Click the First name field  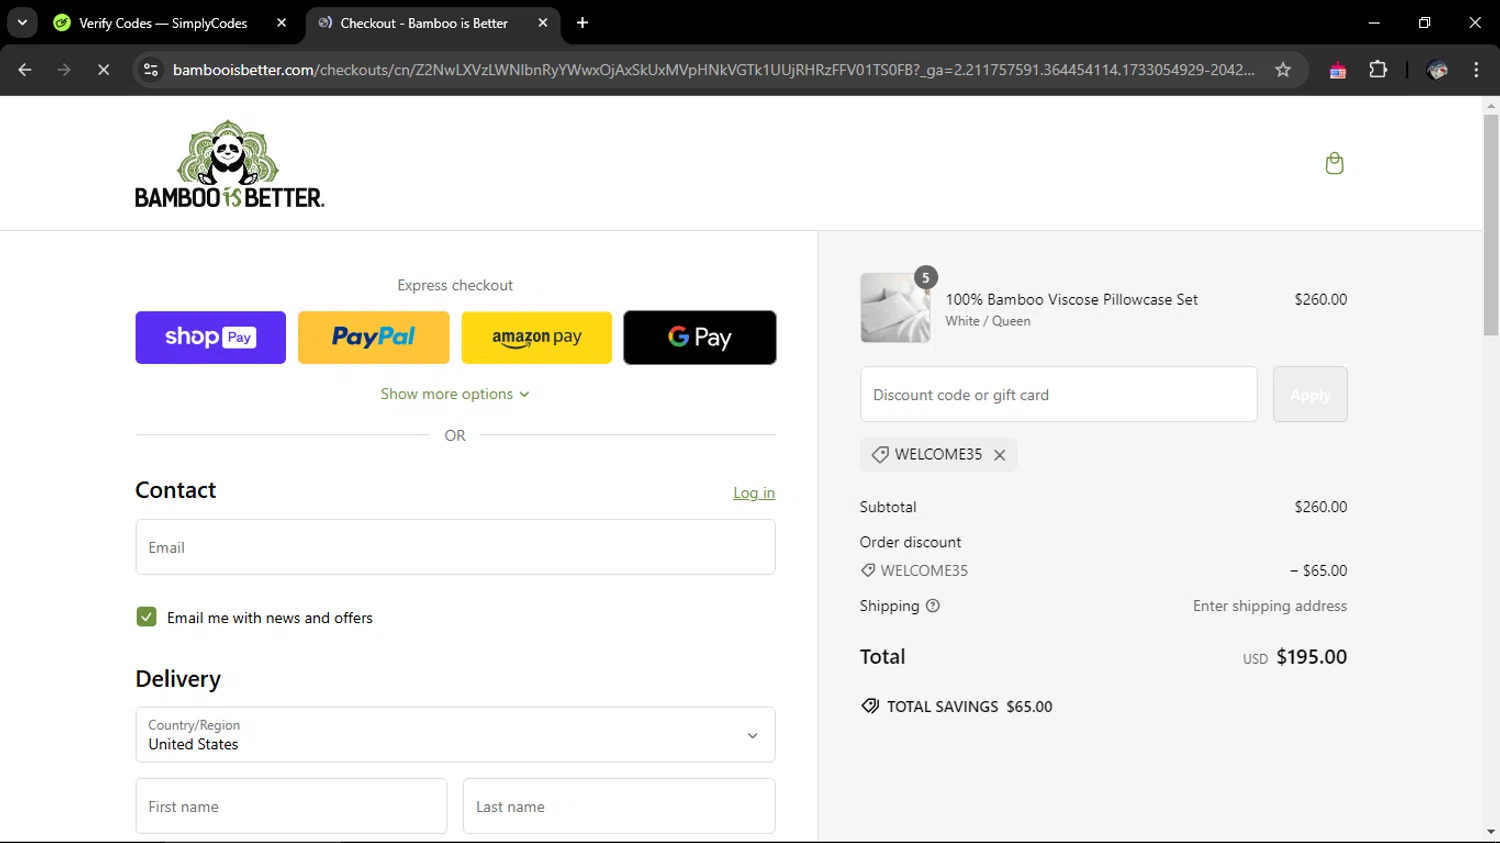point(291,806)
